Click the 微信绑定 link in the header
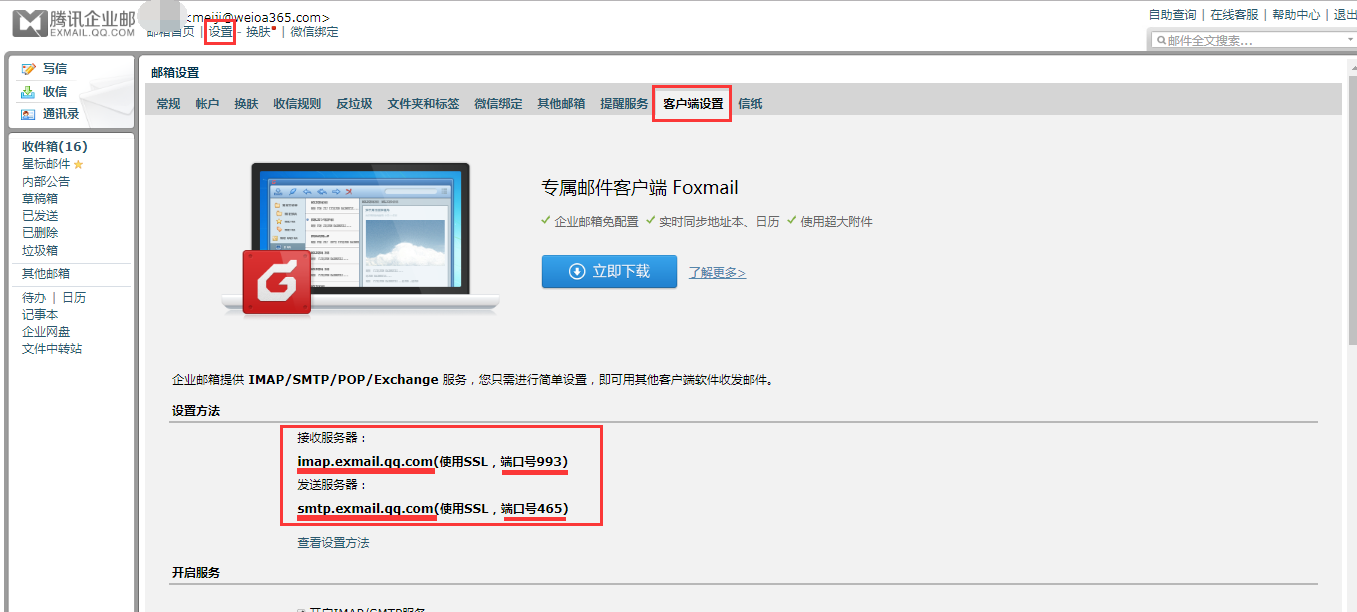 click(x=314, y=32)
